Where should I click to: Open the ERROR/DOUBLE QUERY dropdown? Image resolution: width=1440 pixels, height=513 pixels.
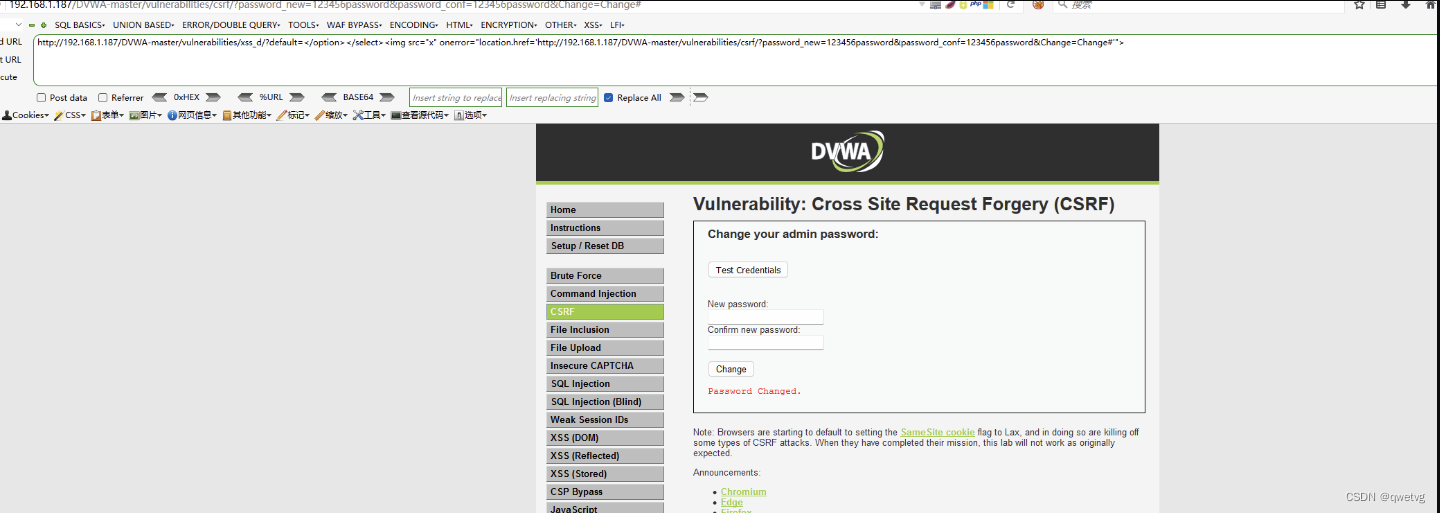coord(231,25)
